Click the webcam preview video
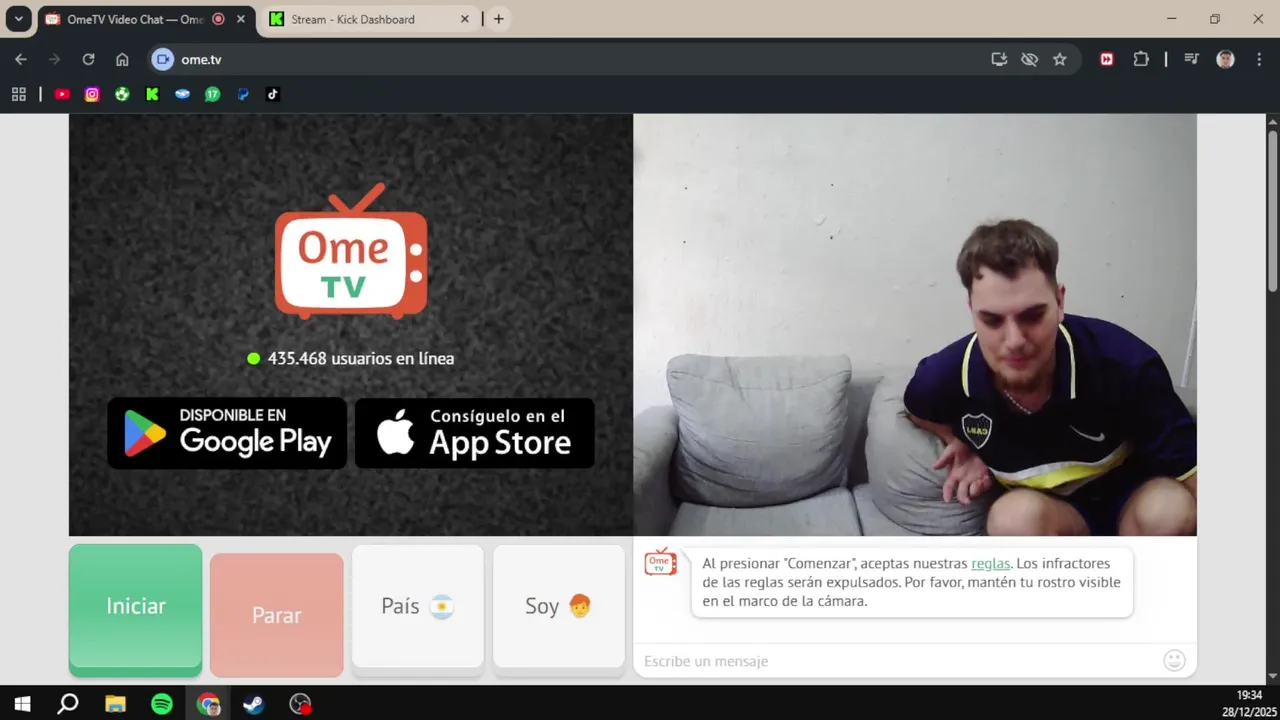The width and height of the screenshot is (1280, 720). [915, 325]
